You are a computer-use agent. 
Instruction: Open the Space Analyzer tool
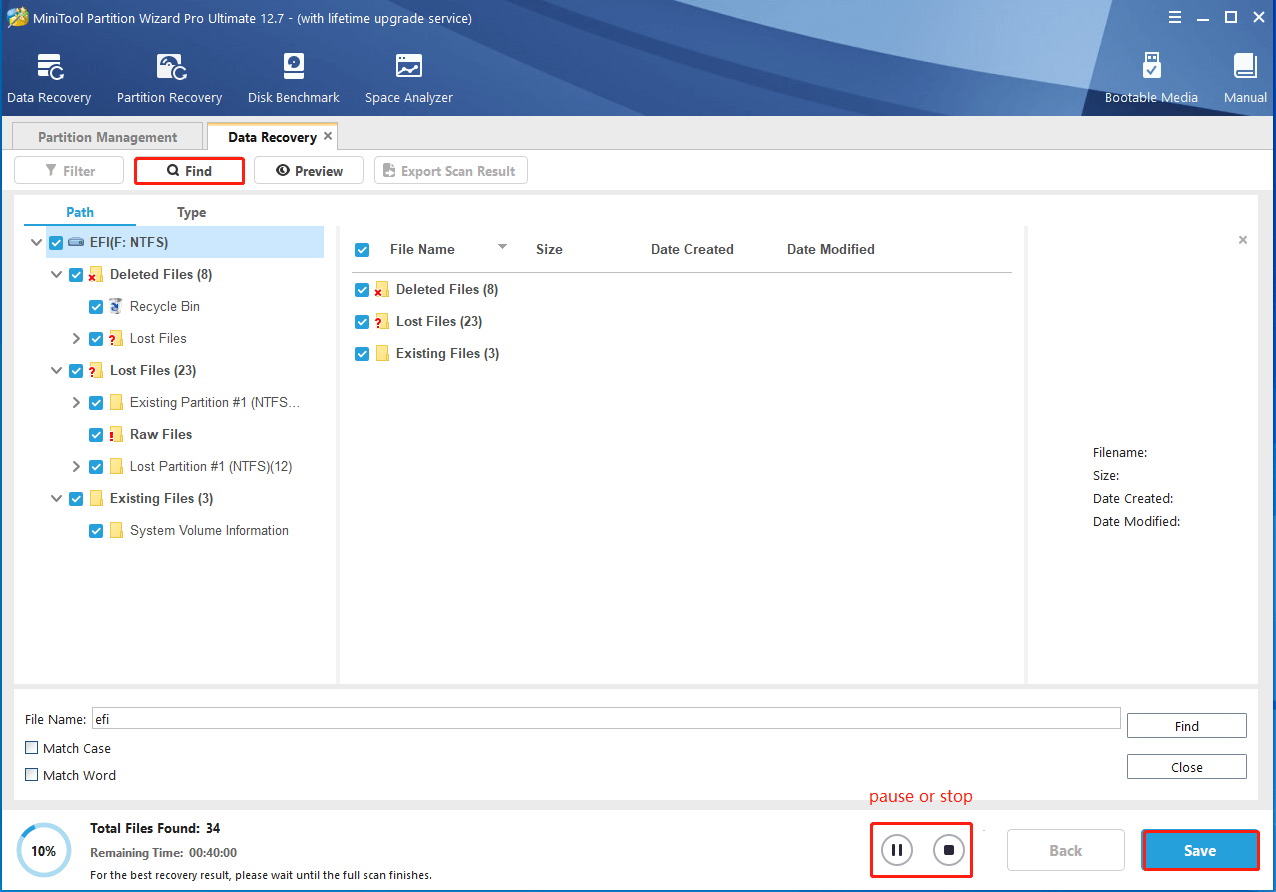(409, 79)
